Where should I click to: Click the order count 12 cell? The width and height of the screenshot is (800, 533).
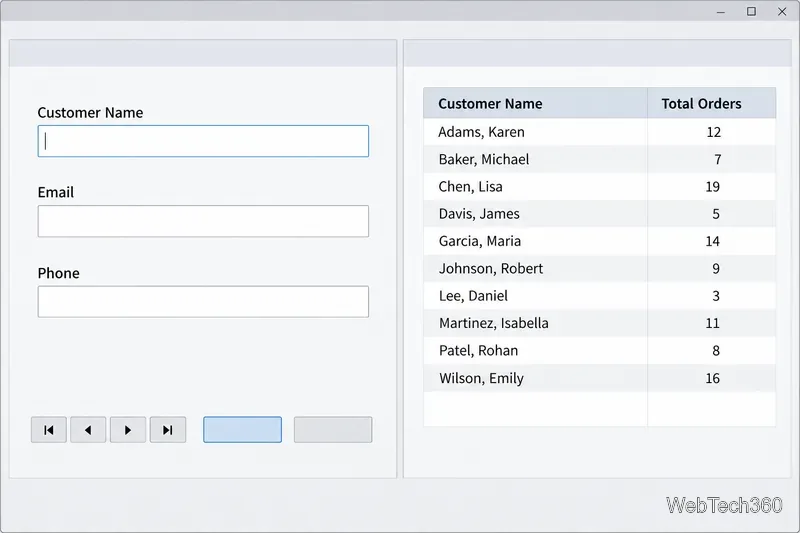pos(712,132)
